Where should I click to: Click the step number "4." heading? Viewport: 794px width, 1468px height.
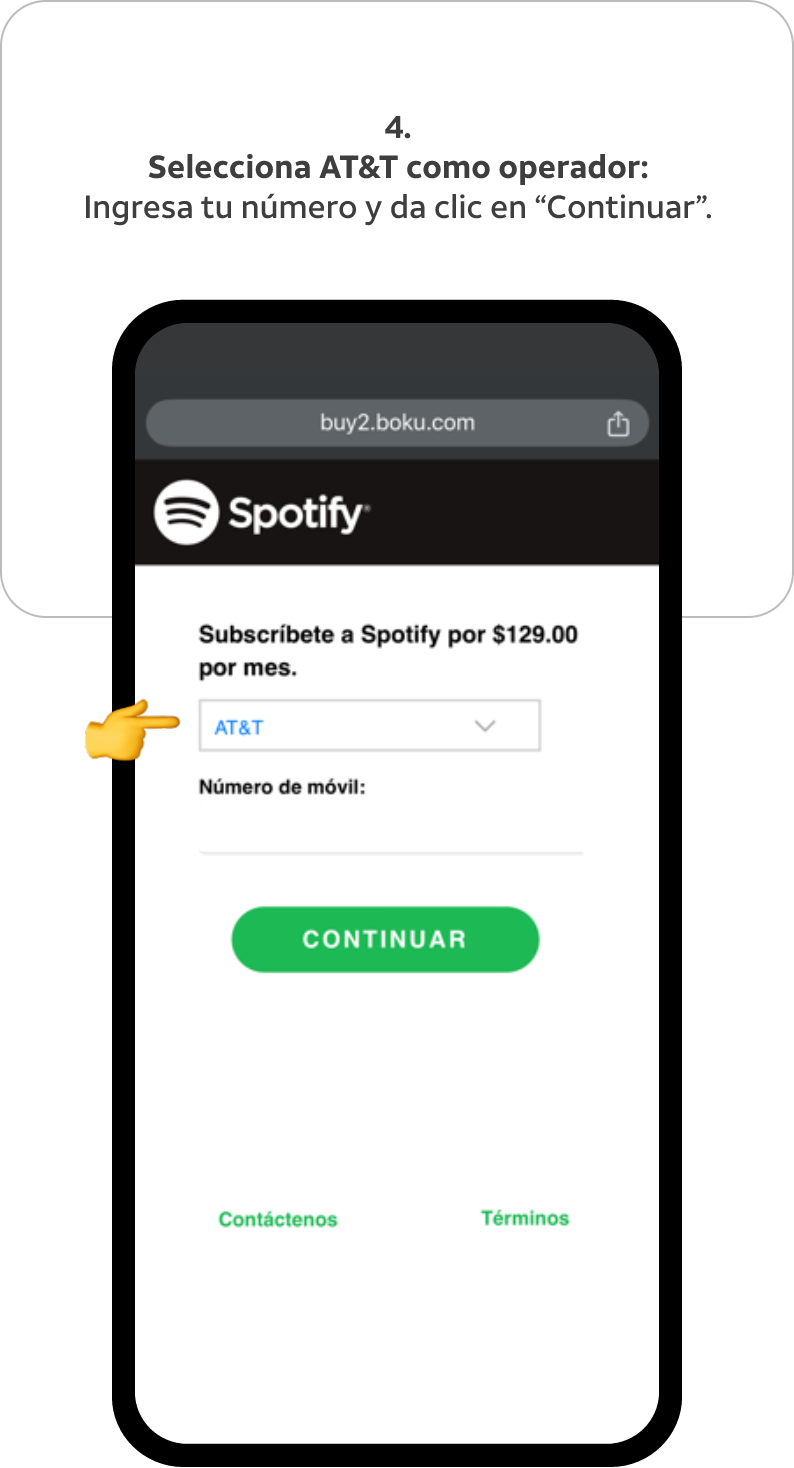[398, 128]
